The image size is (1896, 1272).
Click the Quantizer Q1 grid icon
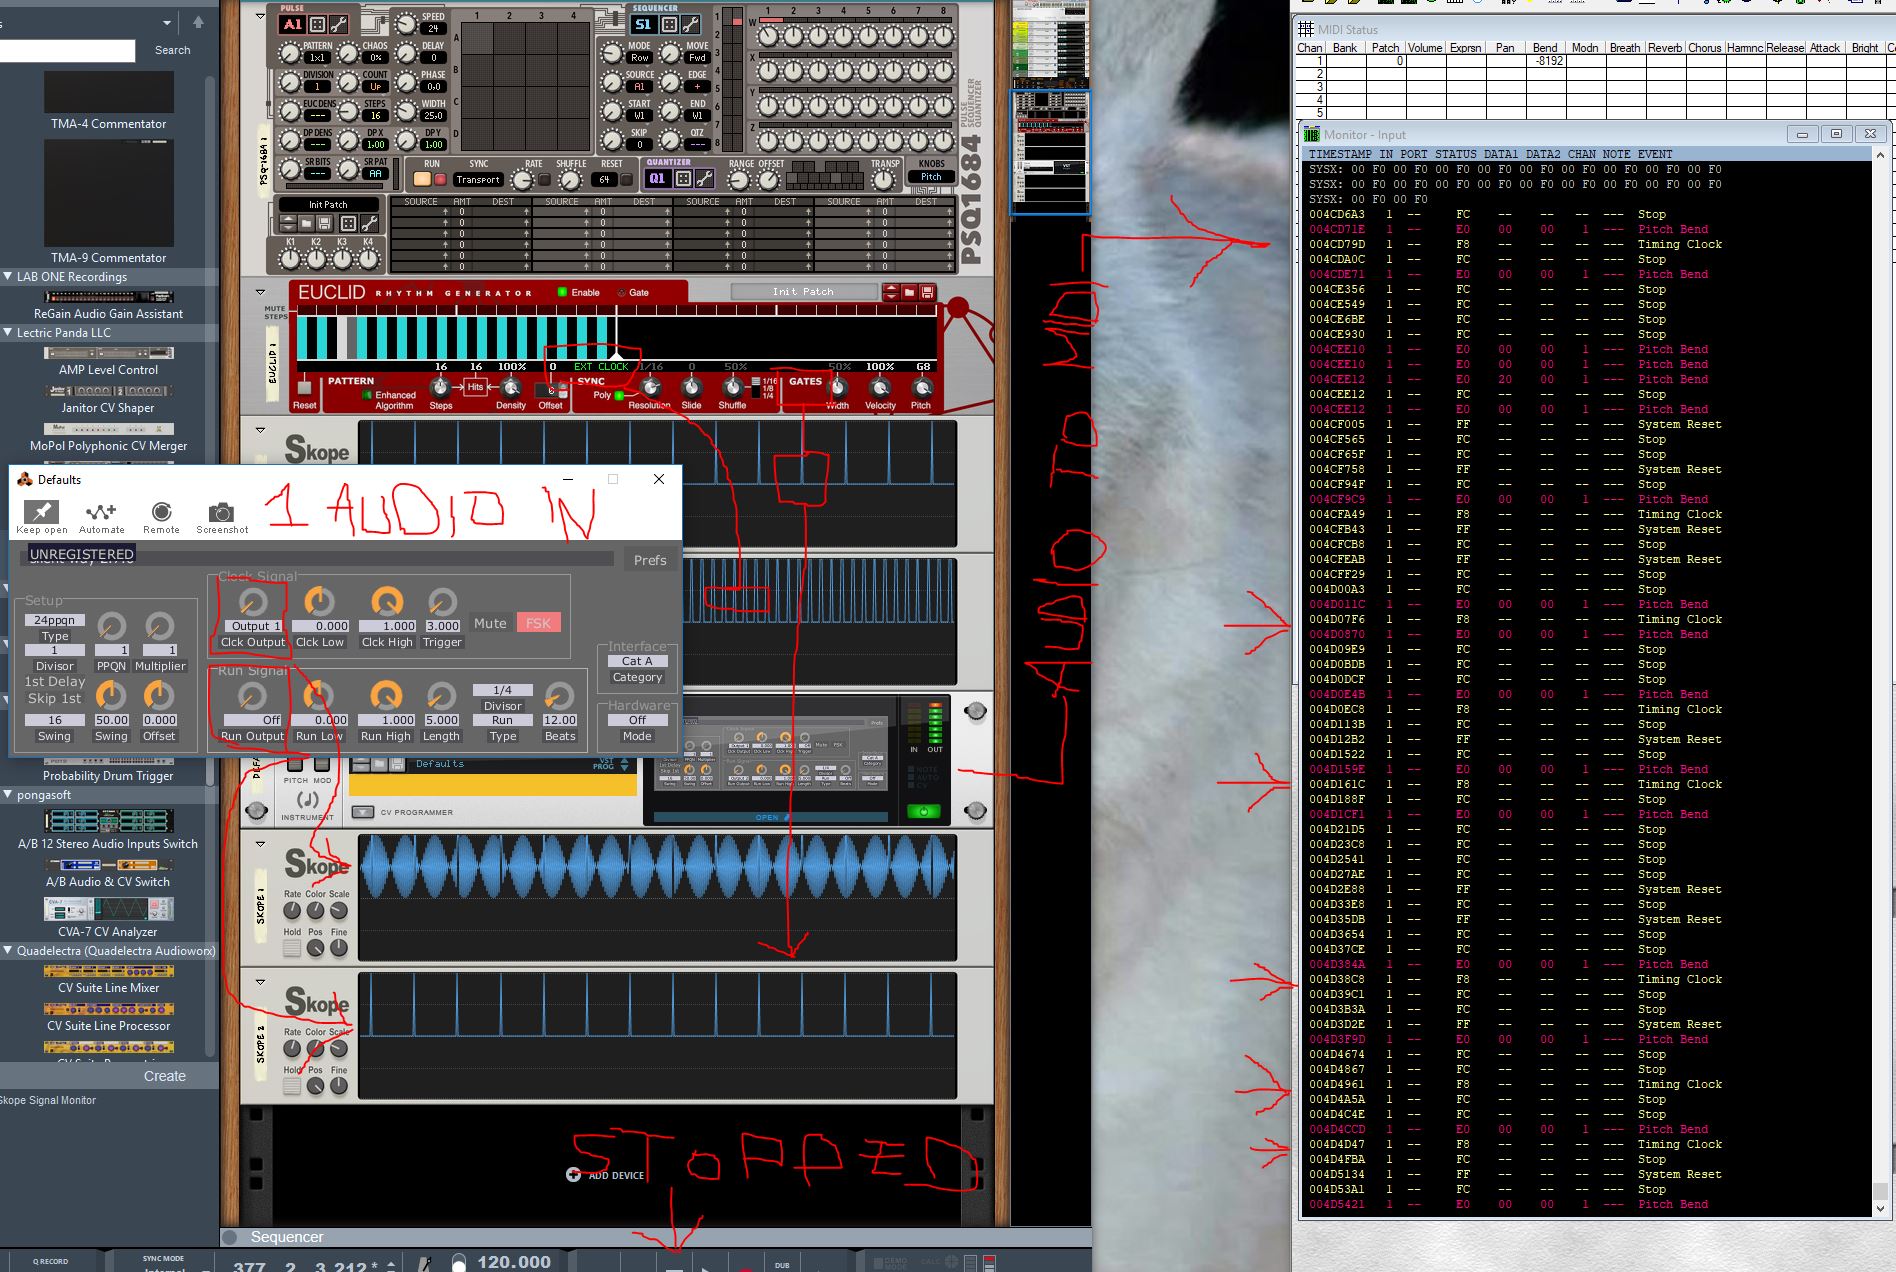point(683,178)
